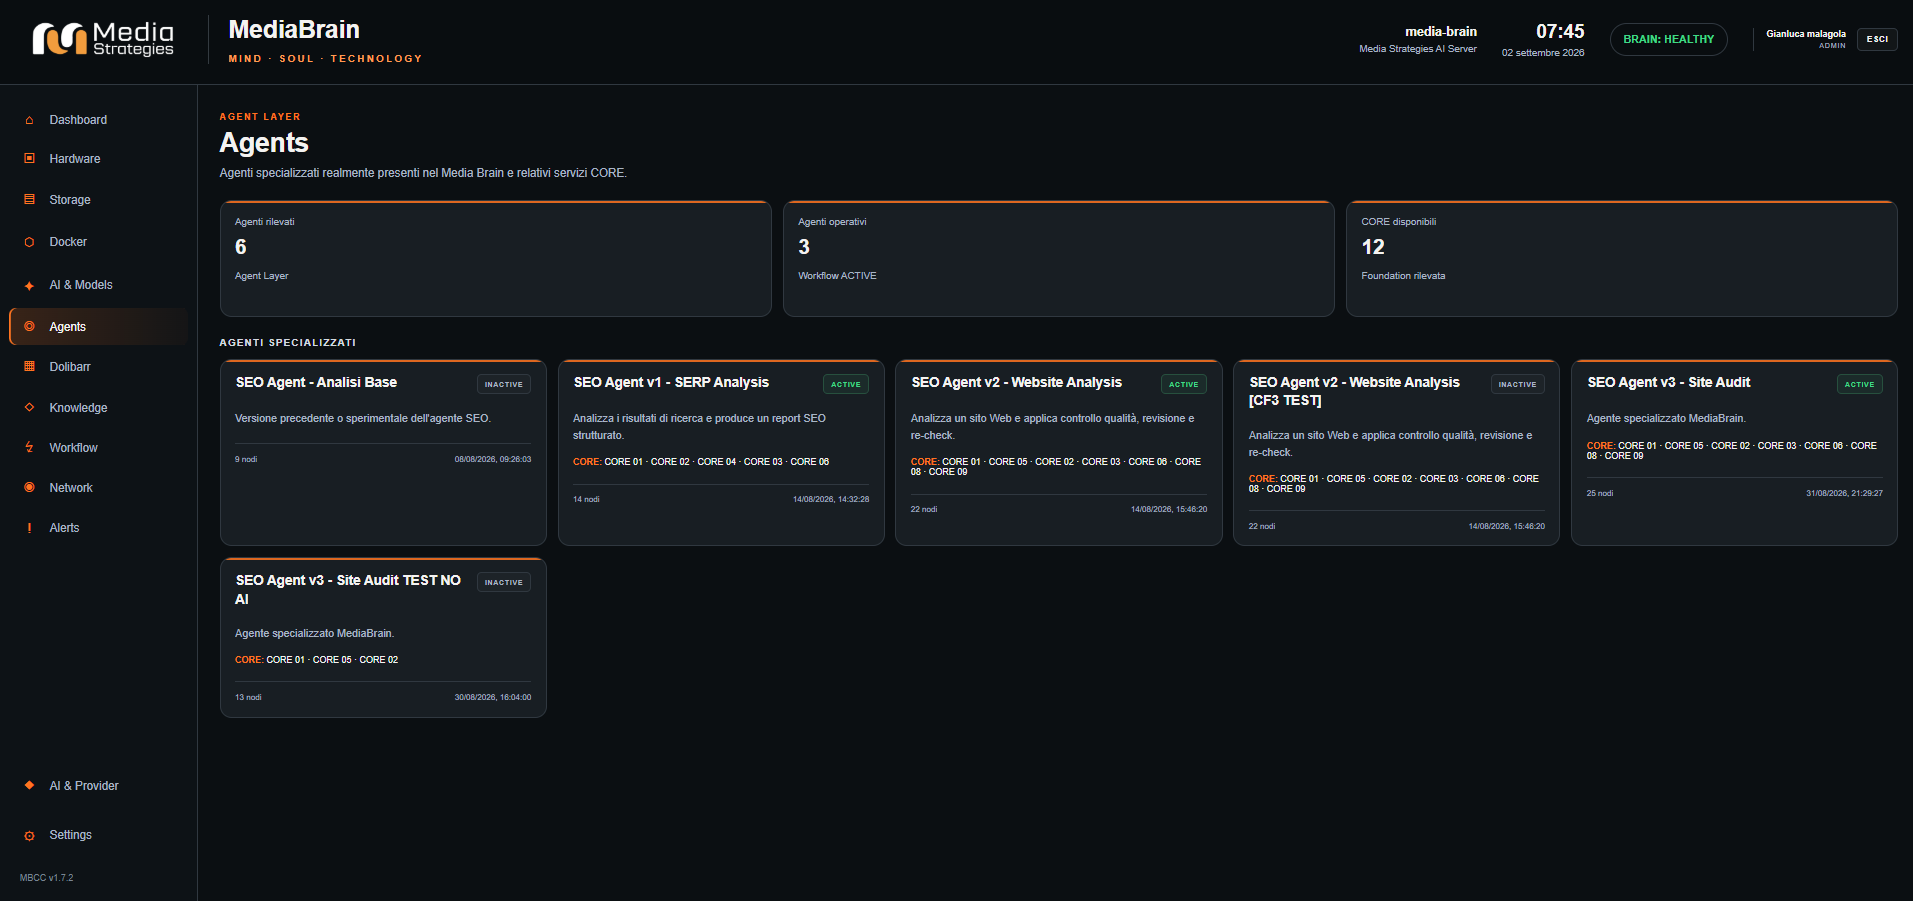1913x901 pixels.
Task: Click the date 08/08/2026, 09:26:03
Action: 493,459
